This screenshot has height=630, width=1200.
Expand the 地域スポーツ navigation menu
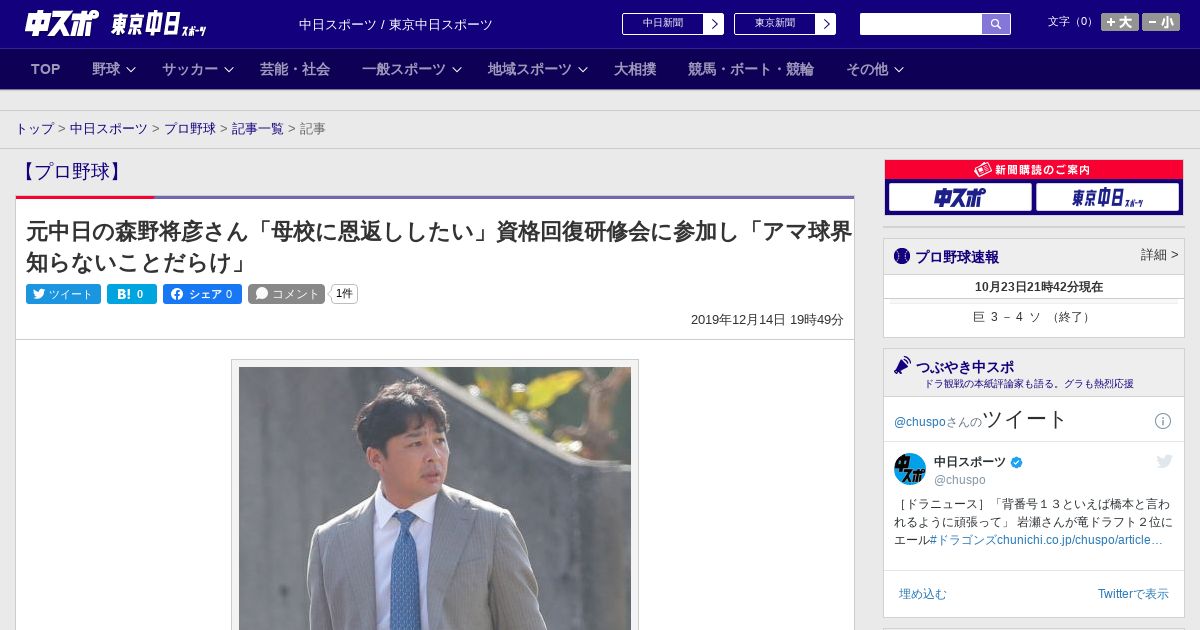coord(537,69)
